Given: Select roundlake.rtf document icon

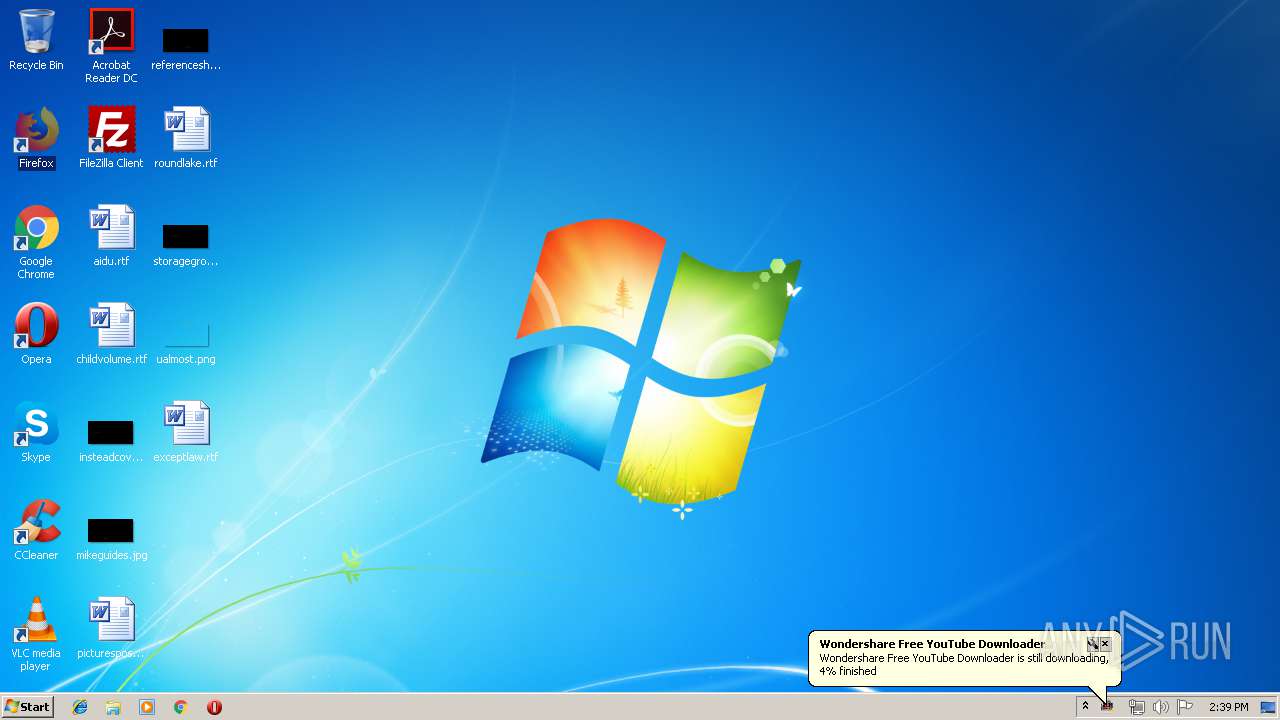Looking at the screenshot, I should click(x=186, y=138).
